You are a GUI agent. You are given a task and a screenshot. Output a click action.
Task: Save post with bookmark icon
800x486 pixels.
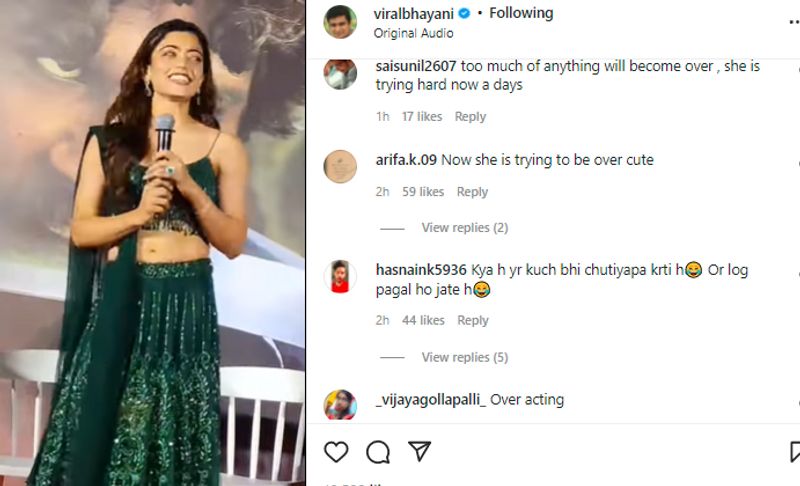(x=795, y=452)
